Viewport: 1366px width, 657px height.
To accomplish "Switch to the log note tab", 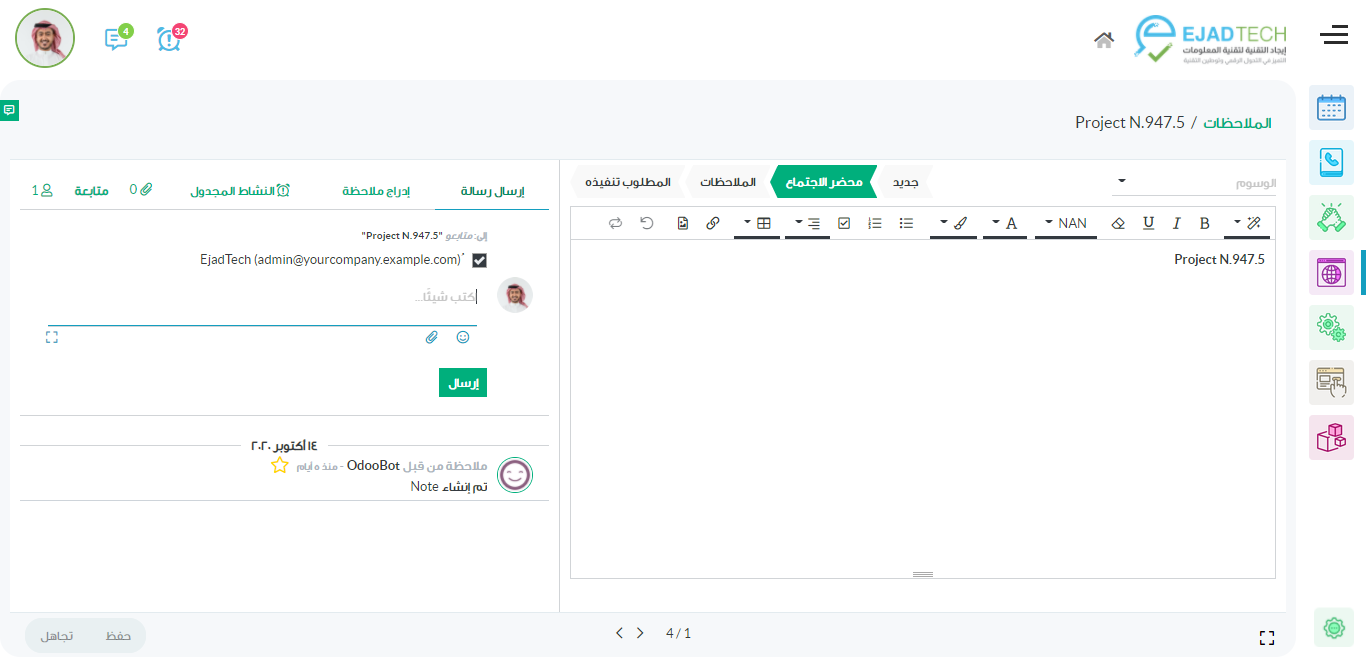I will click(376, 190).
